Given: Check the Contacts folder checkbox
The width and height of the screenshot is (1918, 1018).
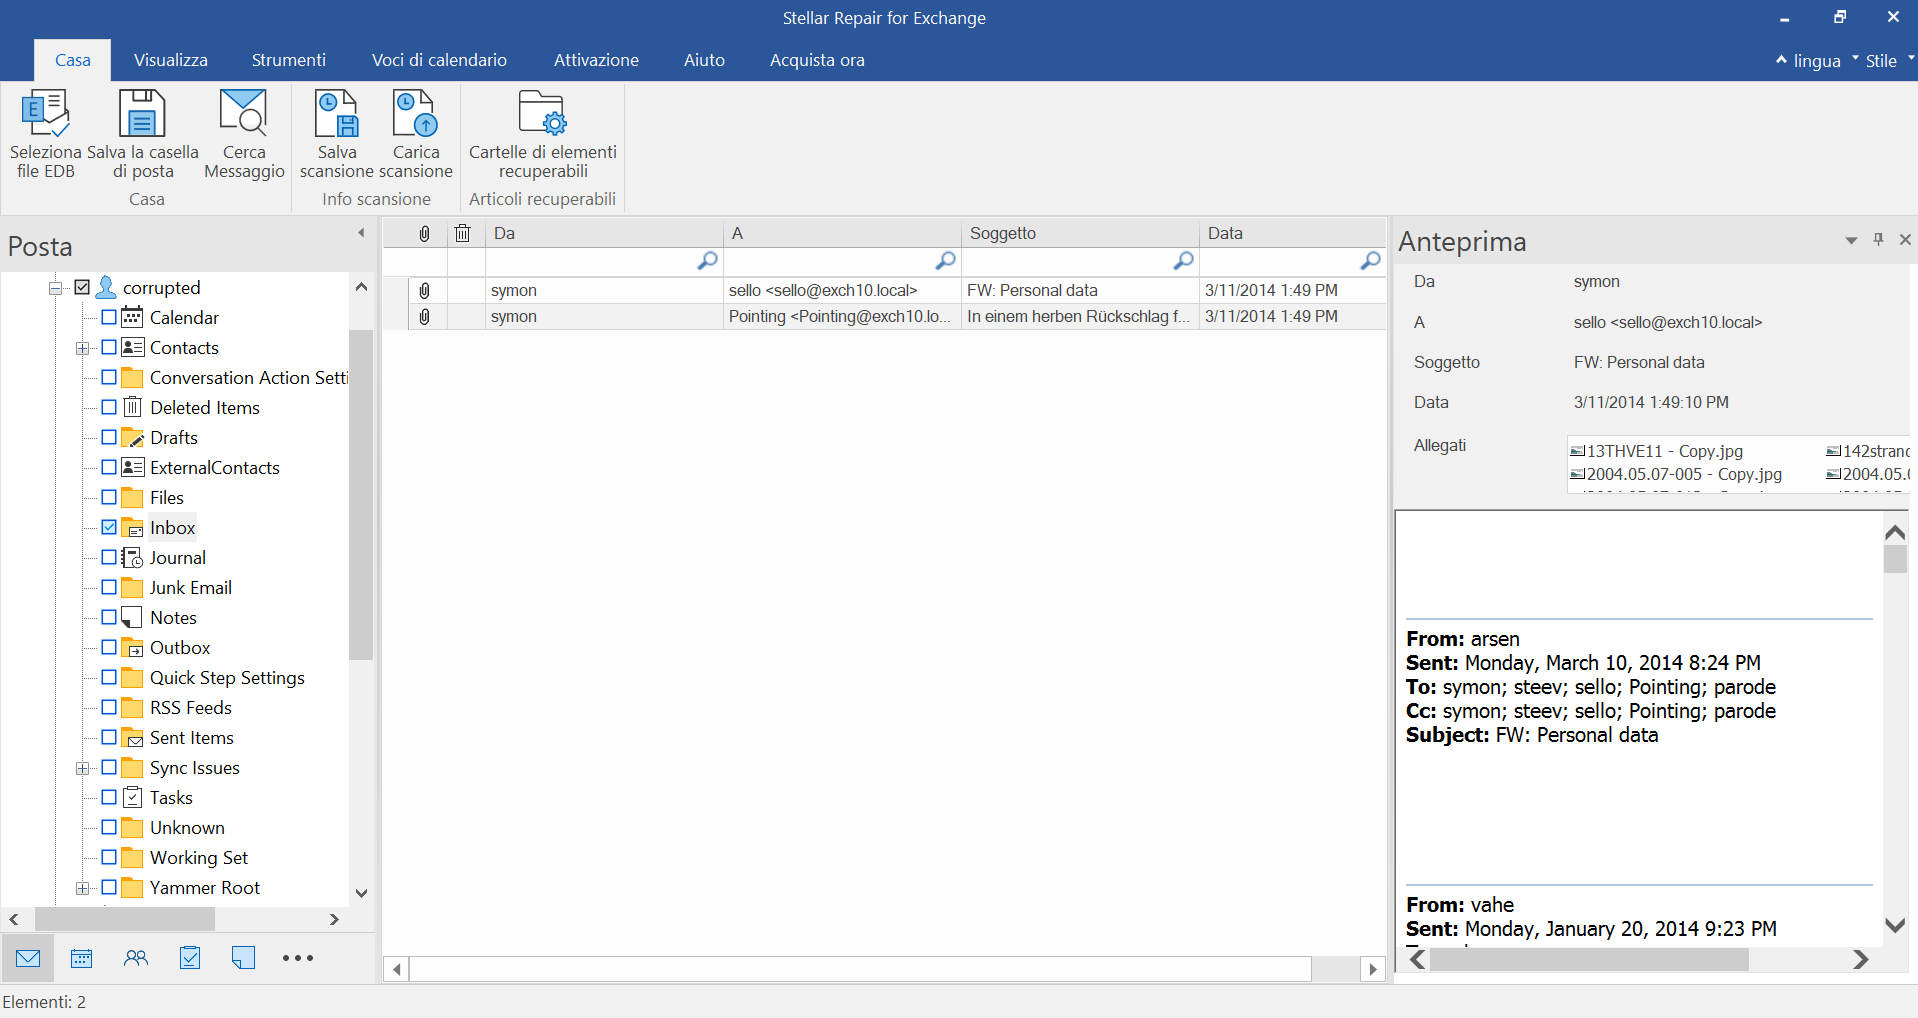Looking at the screenshot, I should click(x=109, y=347).
